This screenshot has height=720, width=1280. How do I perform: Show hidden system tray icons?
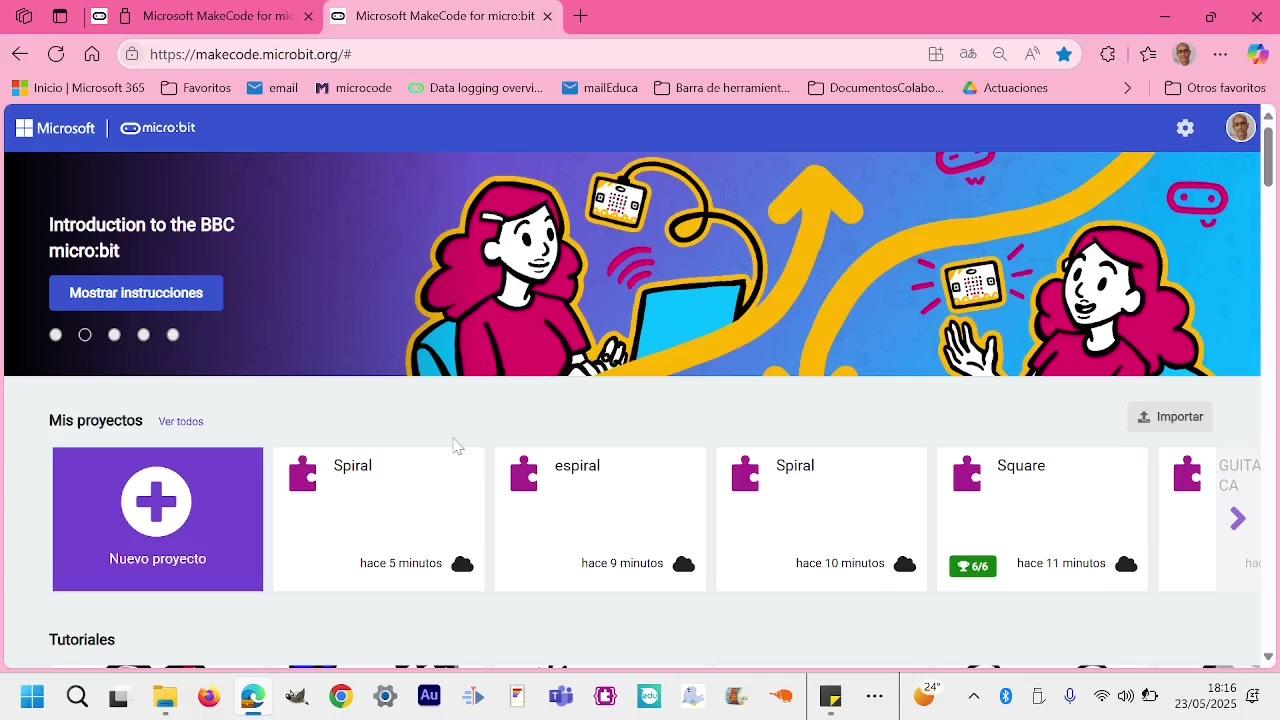pyautogui.click(x=974, y=696)
